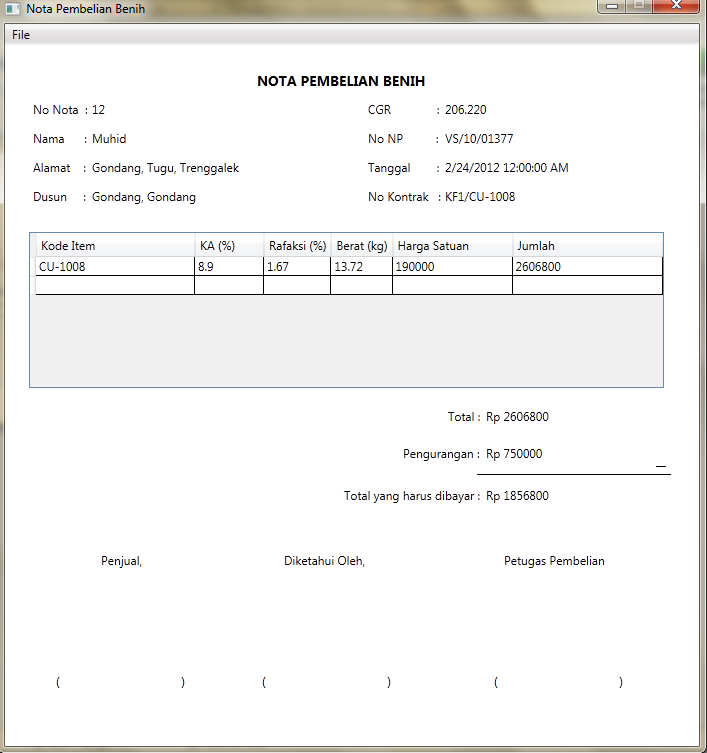Image resolution: width=707 pixels, height=753 pixels.
Task: Click the Jumlah column header
Action: pyautogui.click(x=587, y=246)
